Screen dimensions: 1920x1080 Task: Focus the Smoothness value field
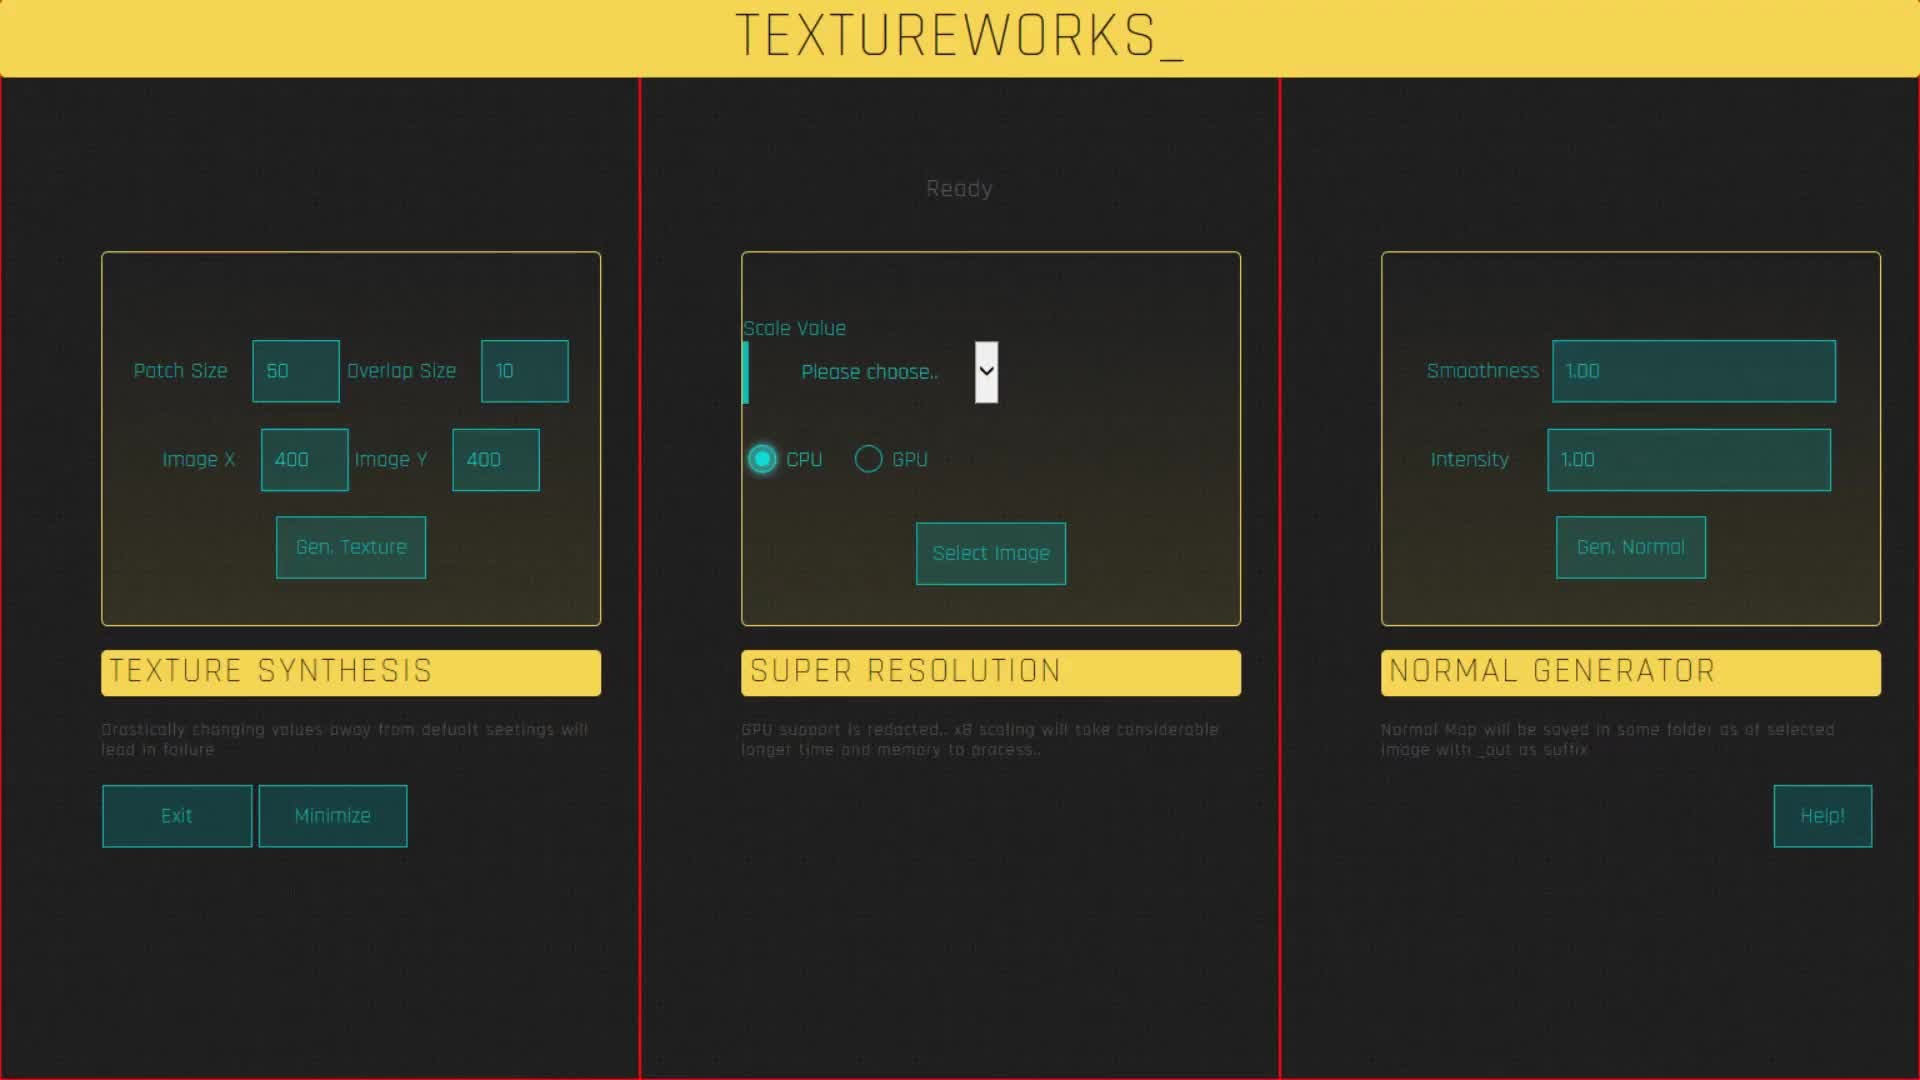pos(1693,371)
